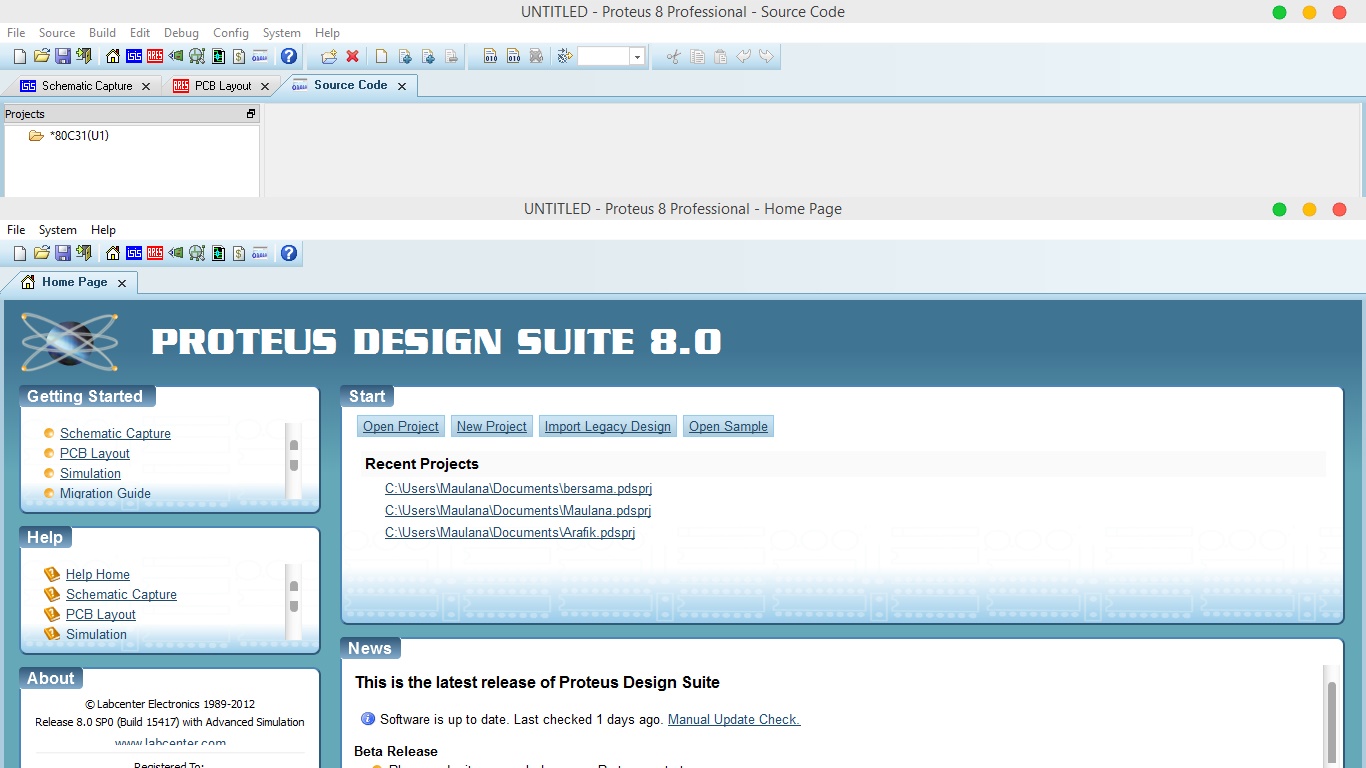Click the Open Sample button
This screenshot has height=768, width=1366.
[728, 426]
